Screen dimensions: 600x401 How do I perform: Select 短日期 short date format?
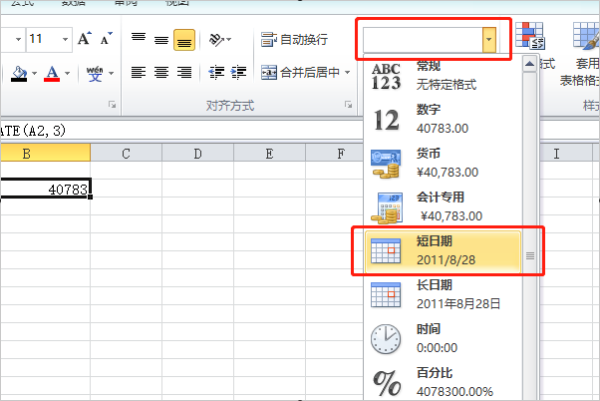click(443, 251)
